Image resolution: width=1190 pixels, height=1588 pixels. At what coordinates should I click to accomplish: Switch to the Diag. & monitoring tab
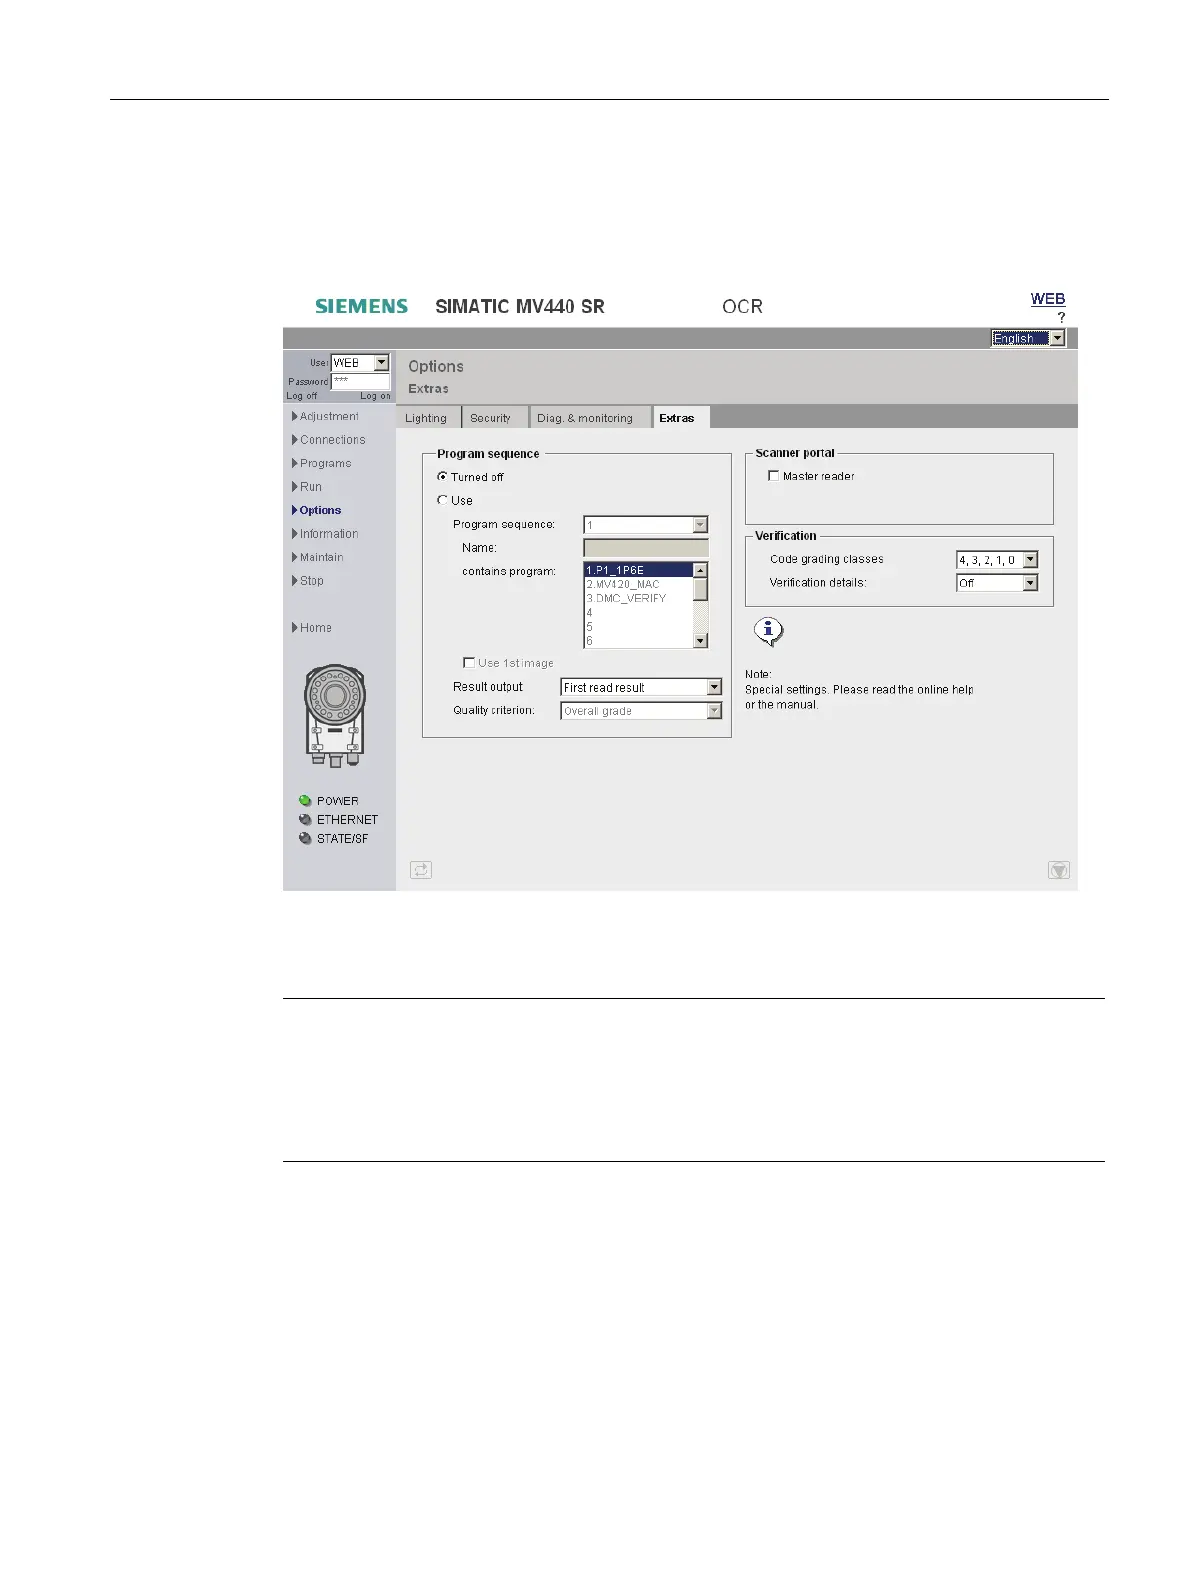pyautogui.click(x=589, y=418)
